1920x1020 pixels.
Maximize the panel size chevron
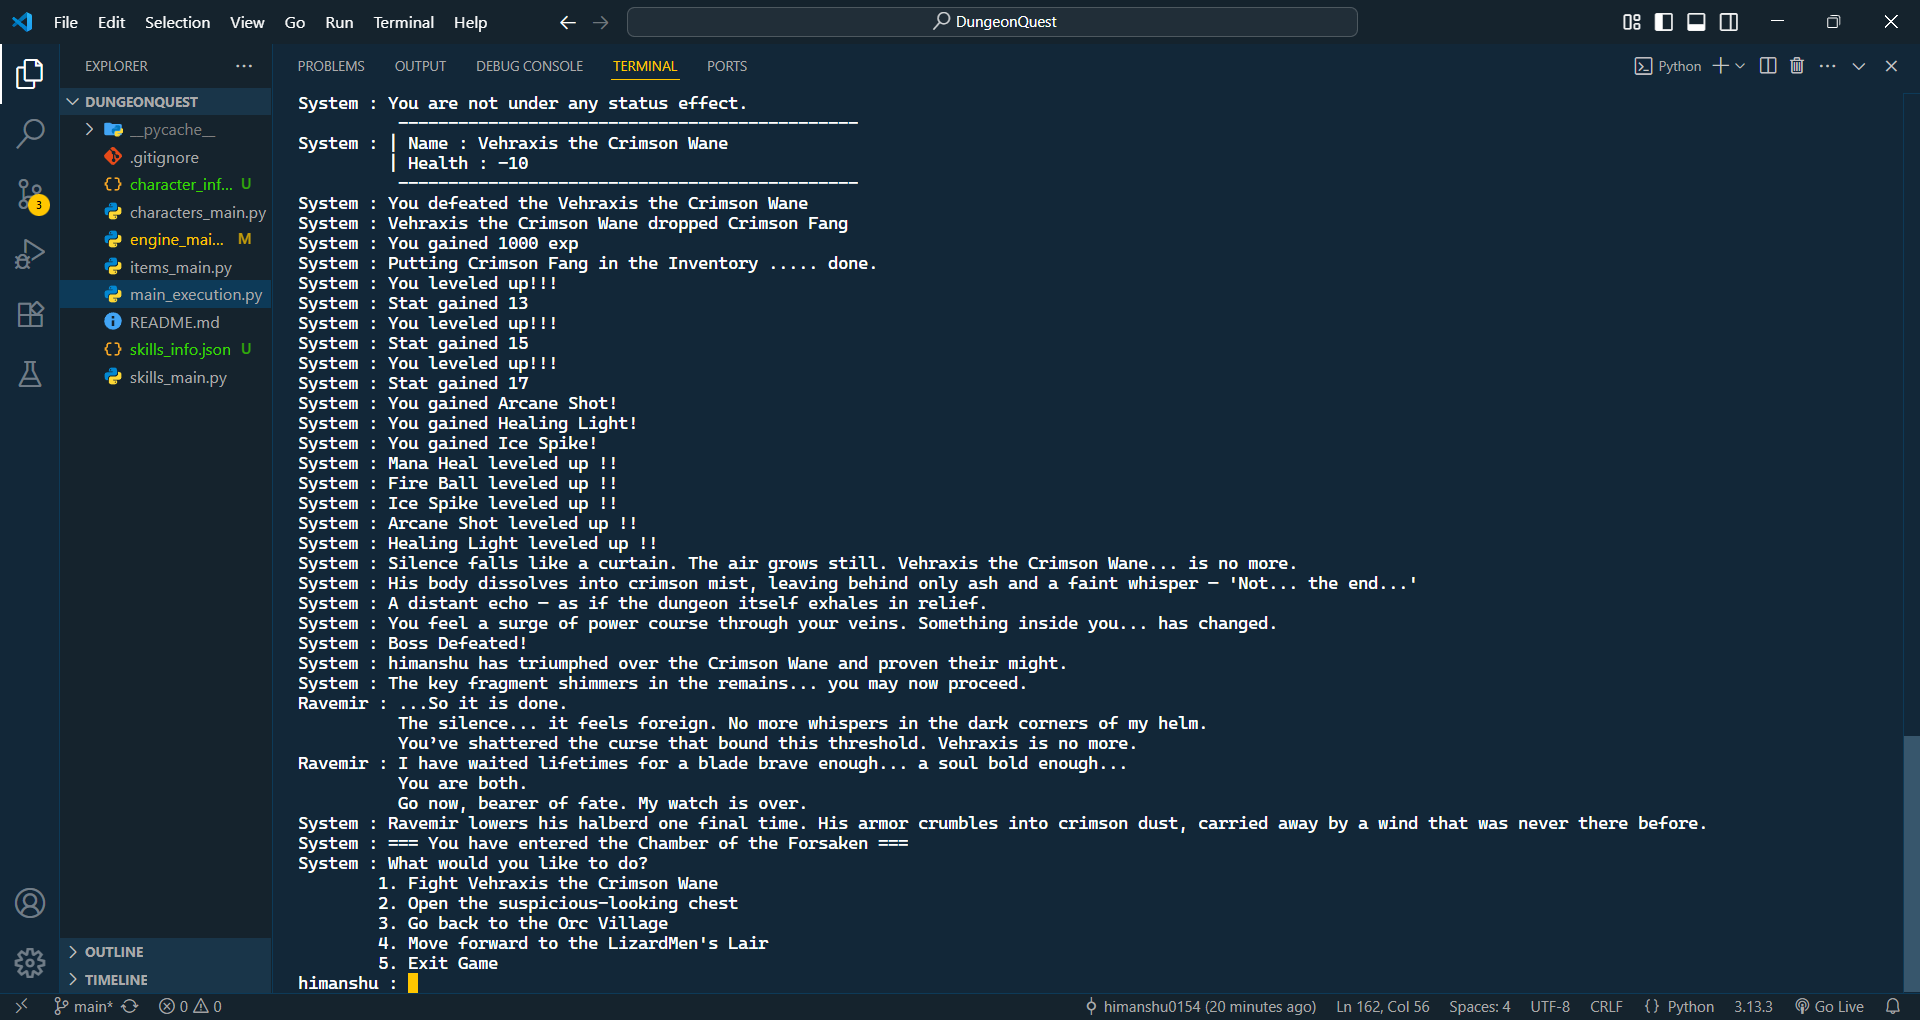pos(1859,66)
